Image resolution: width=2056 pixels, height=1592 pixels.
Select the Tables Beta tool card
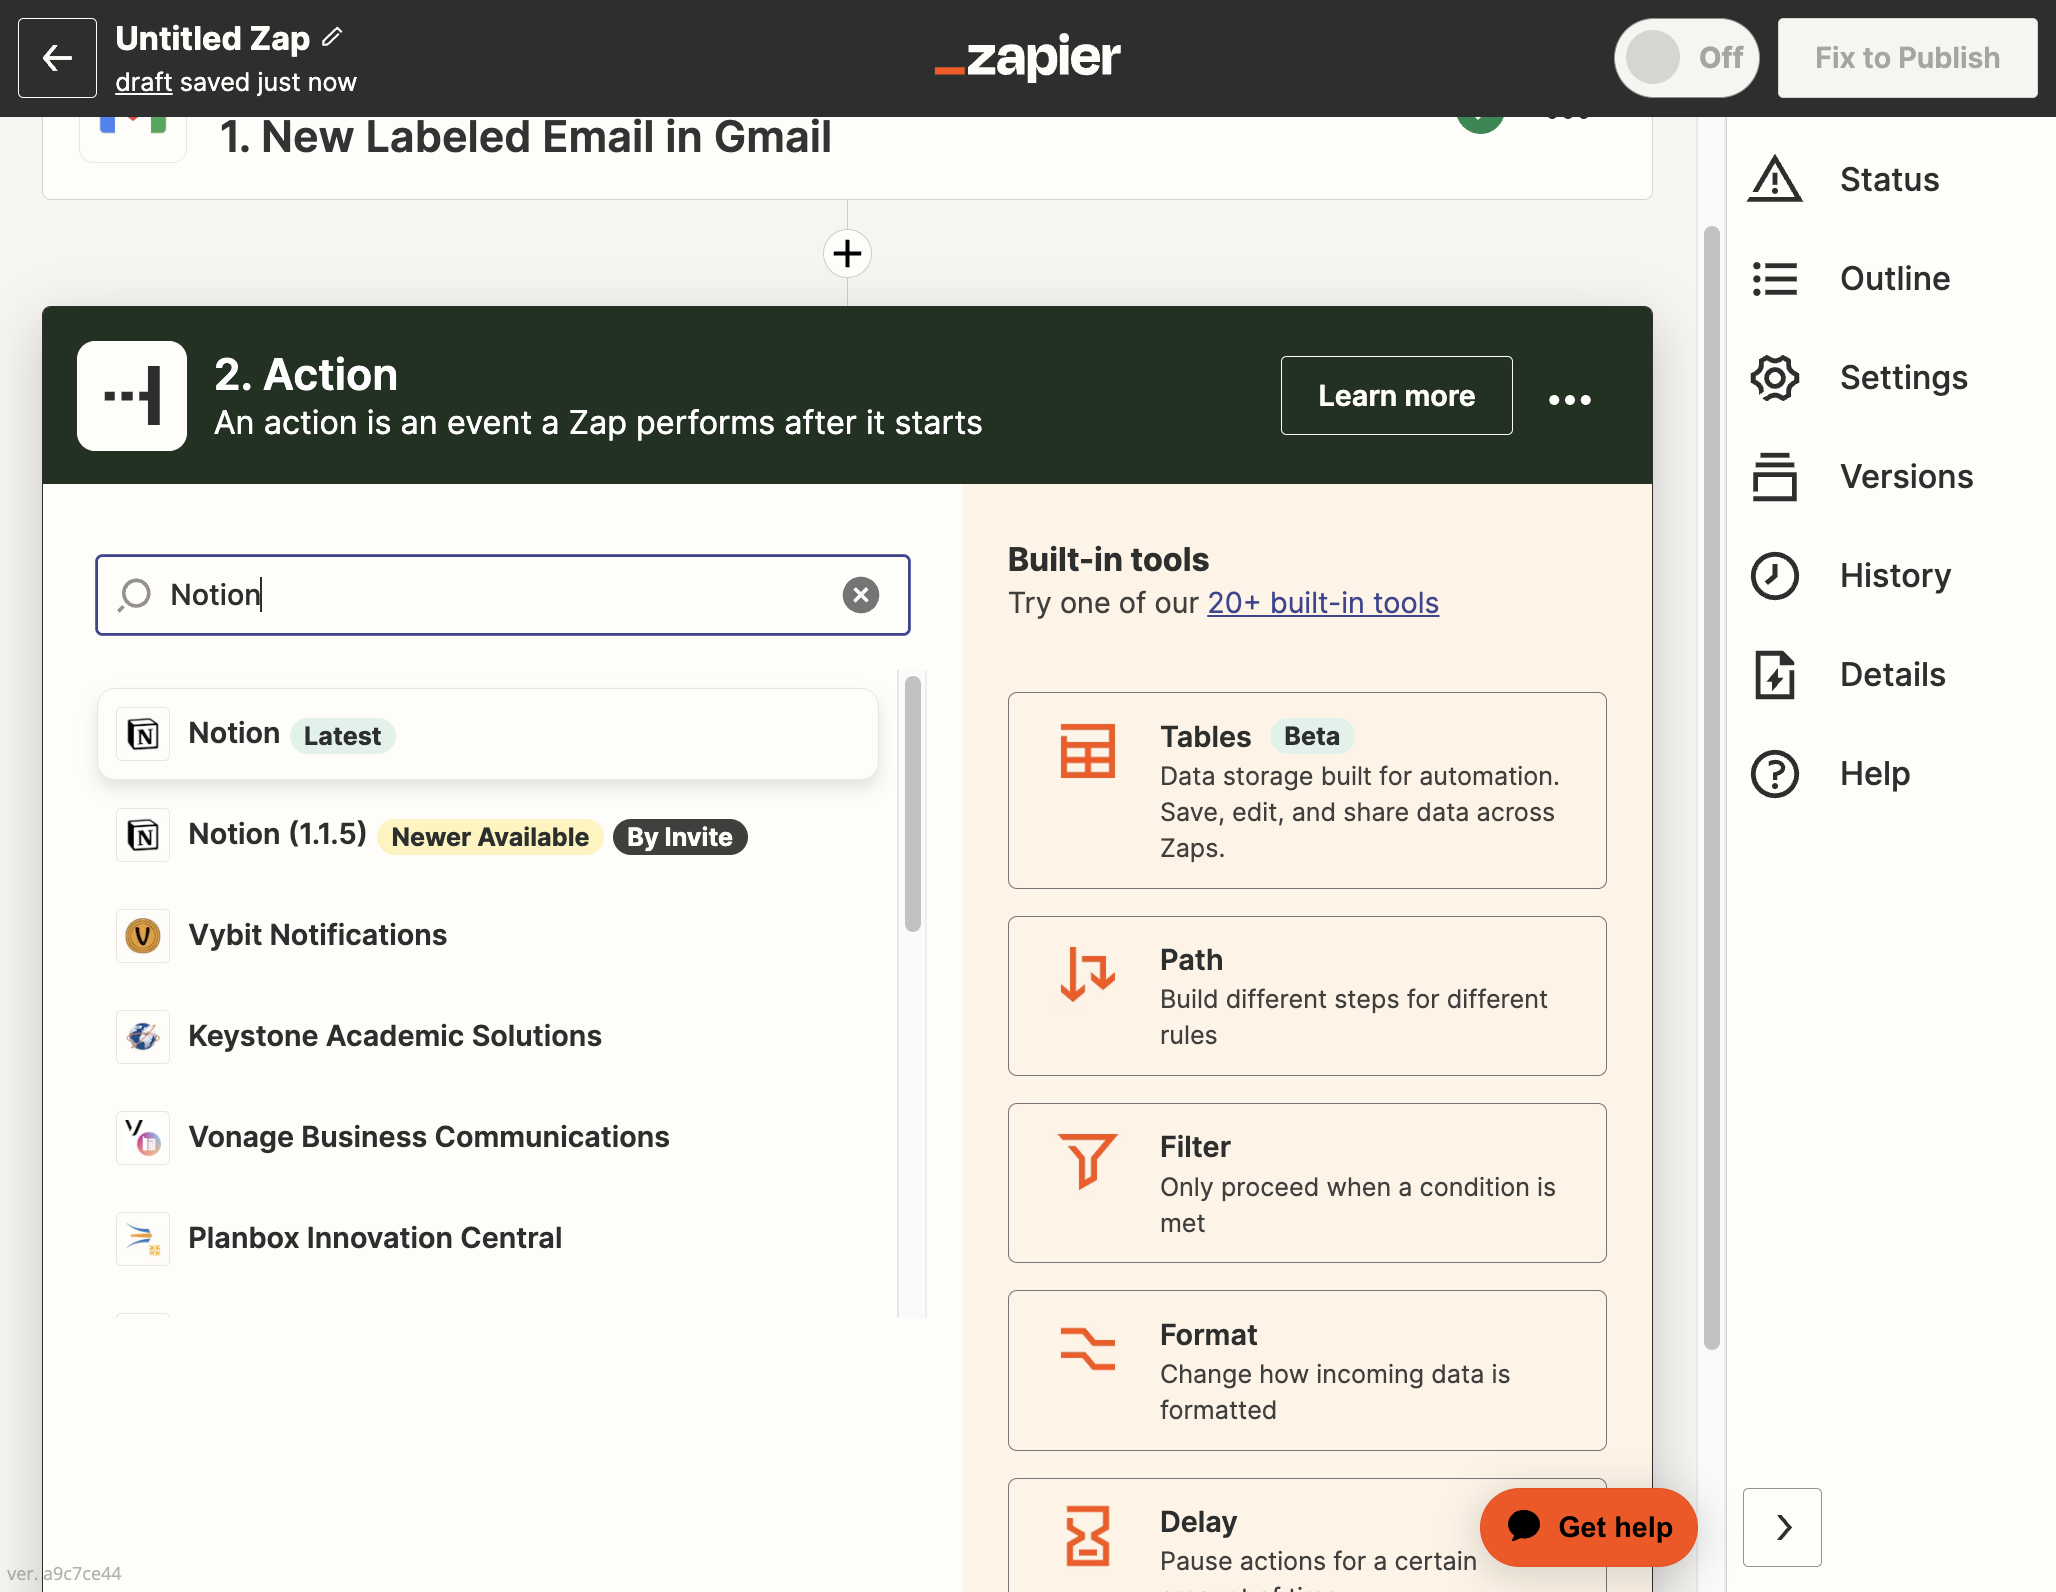click(x=1307, y=790)
